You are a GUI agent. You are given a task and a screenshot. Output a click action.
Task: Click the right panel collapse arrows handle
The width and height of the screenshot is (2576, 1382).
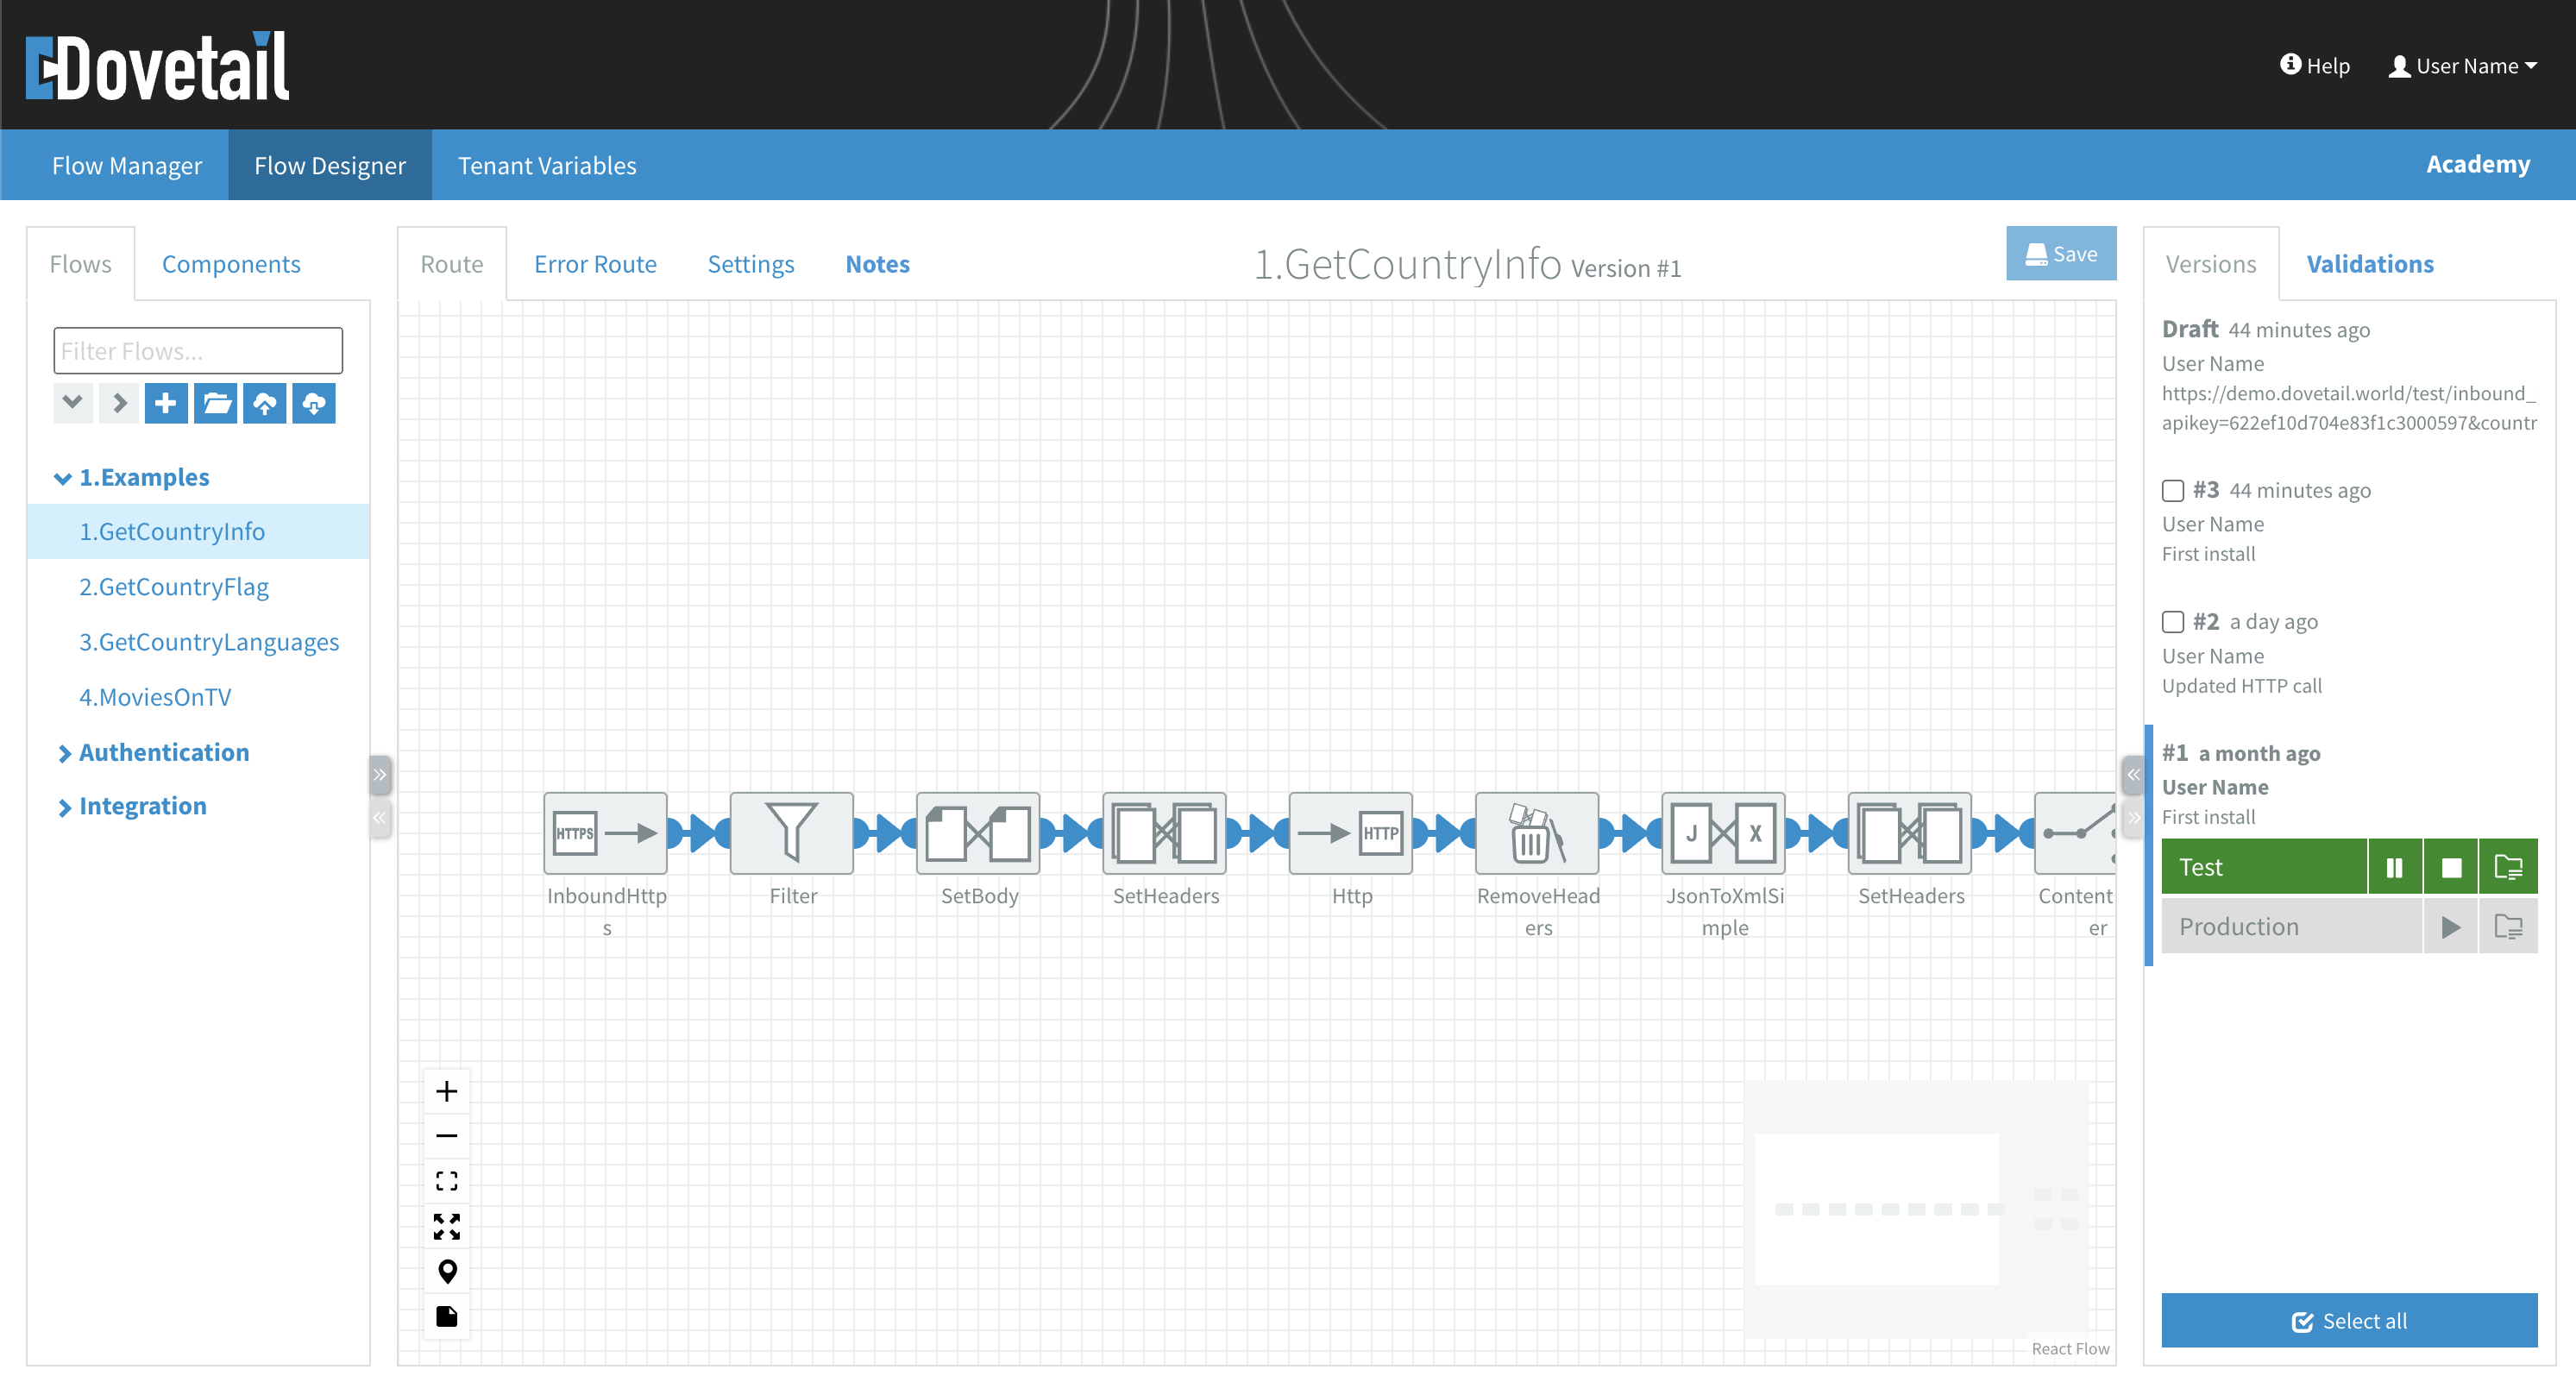(2133, 774)
